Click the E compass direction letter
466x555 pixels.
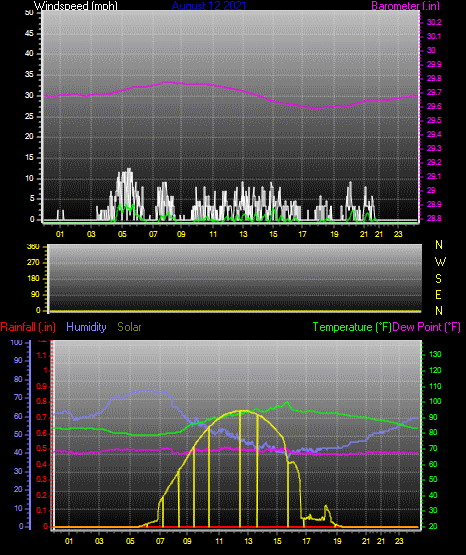[x=438, y=294]
